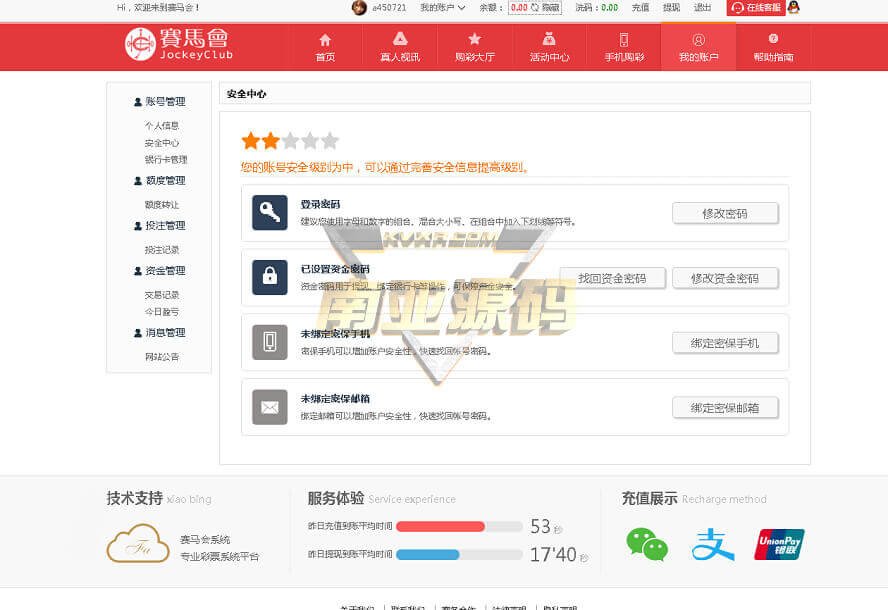Click the UnionPay 银联 logo

click(x=779, y=544)
